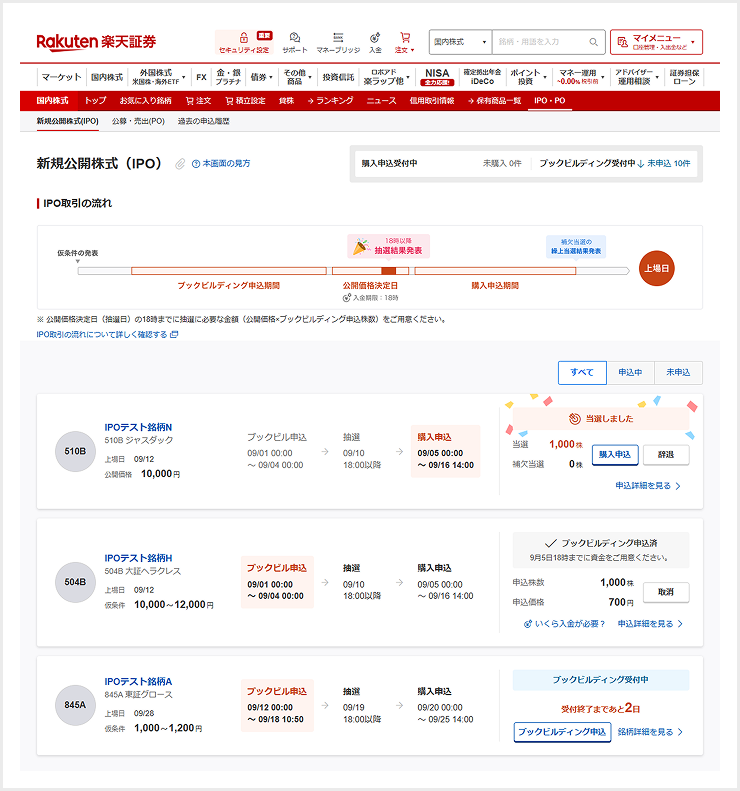Click the 入金 deposit icon
This screenshot has width=740, height=791.
pos(375,38)
